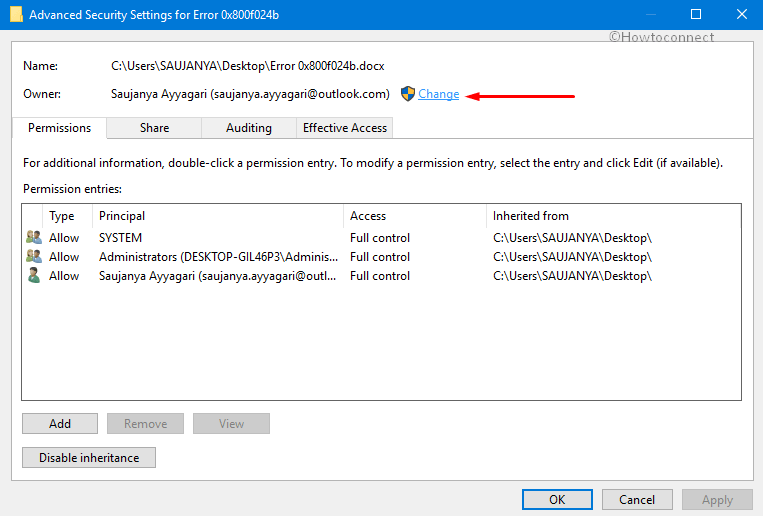
Task: Click Disable inheritance
Action: pos(89,458)
